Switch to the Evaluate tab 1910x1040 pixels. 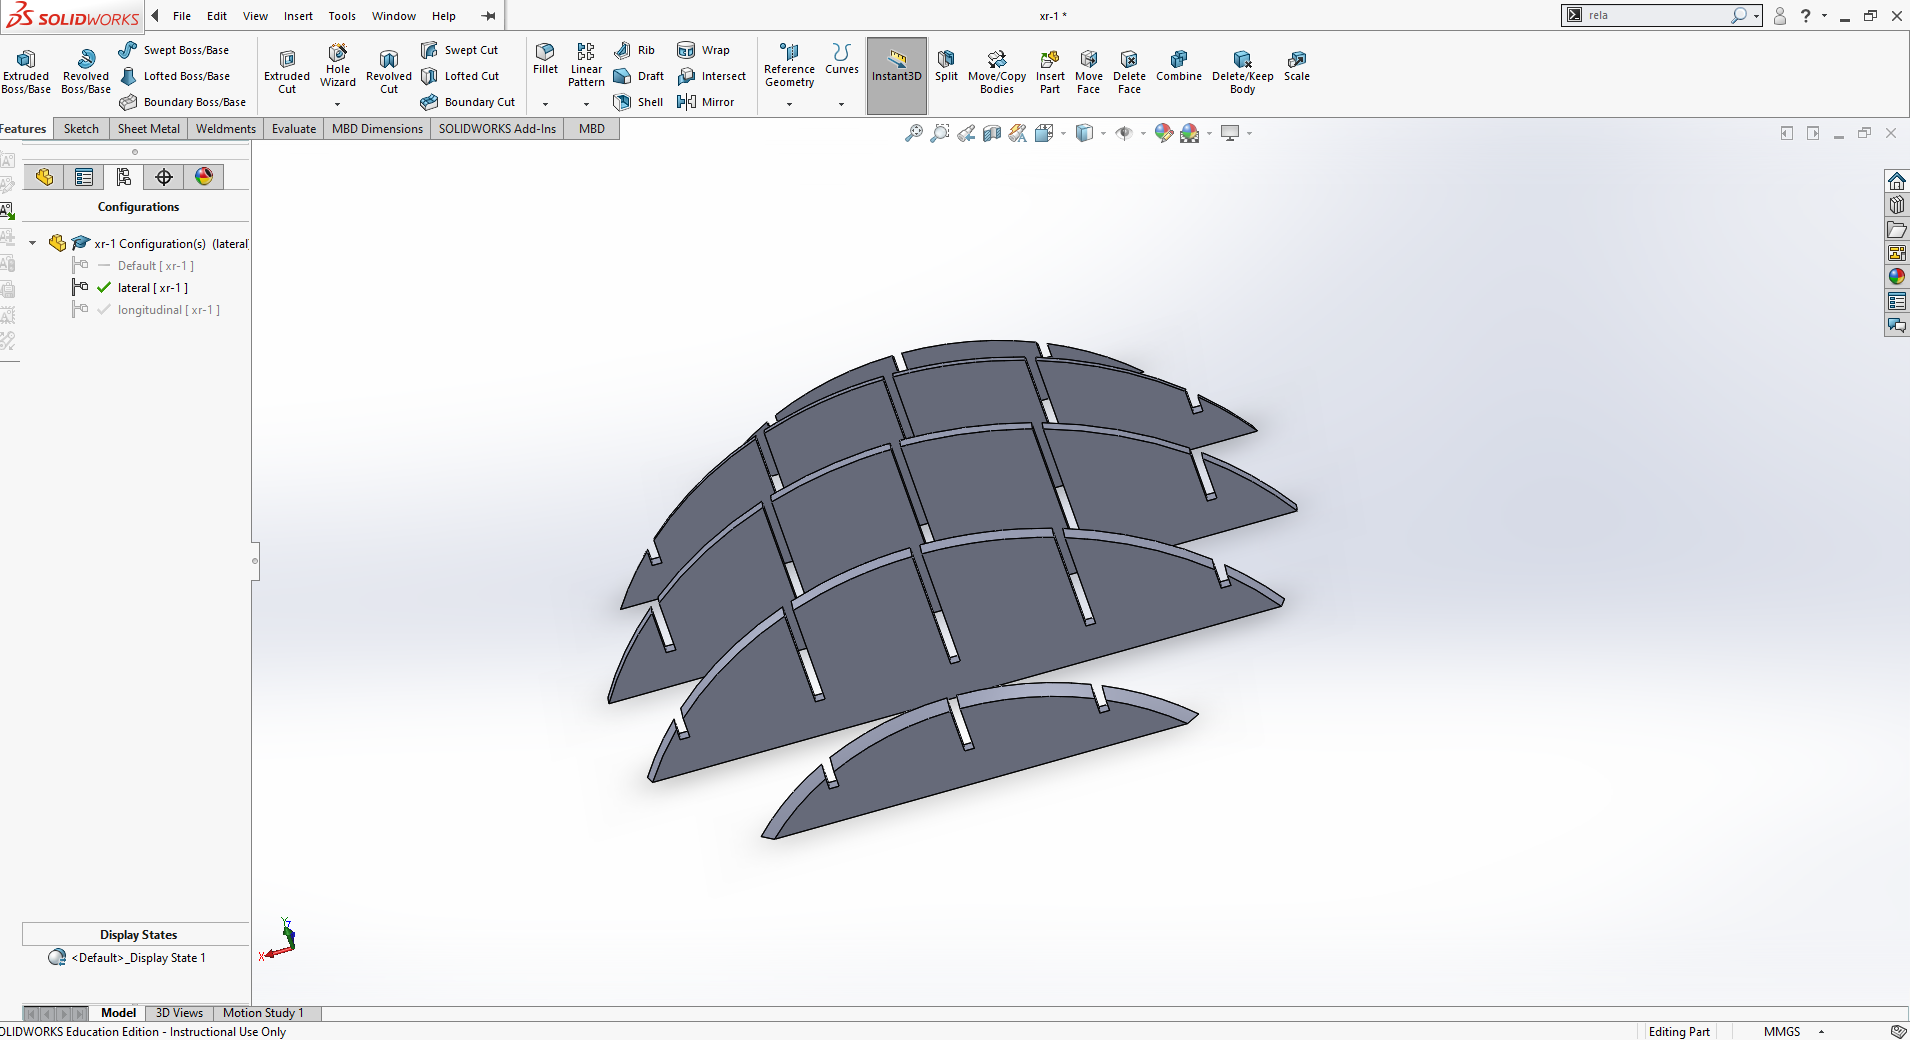294,129
